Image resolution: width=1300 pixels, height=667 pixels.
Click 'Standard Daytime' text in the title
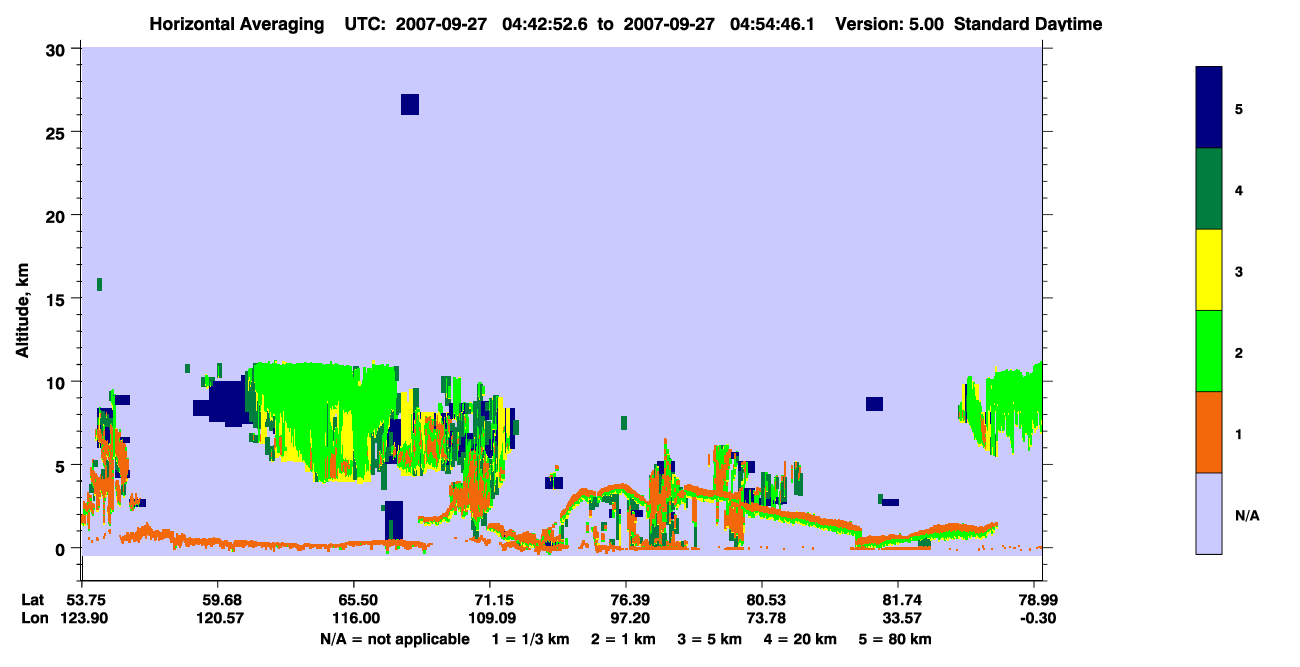[1028, 24]
